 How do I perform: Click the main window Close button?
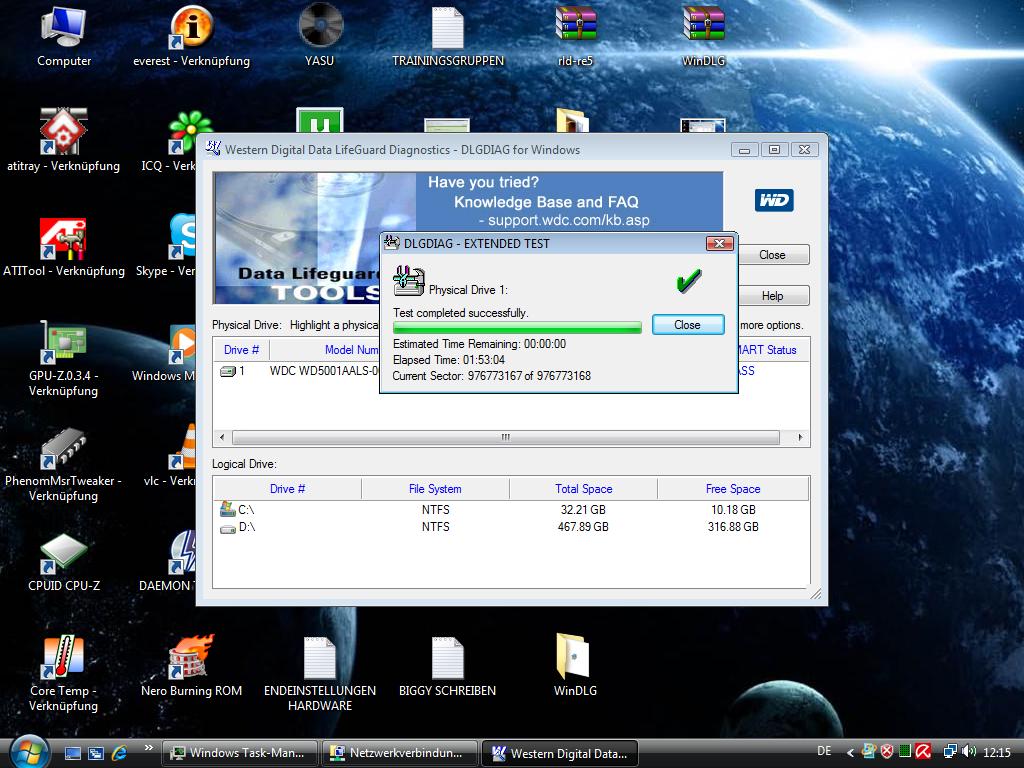click(772, 255)
